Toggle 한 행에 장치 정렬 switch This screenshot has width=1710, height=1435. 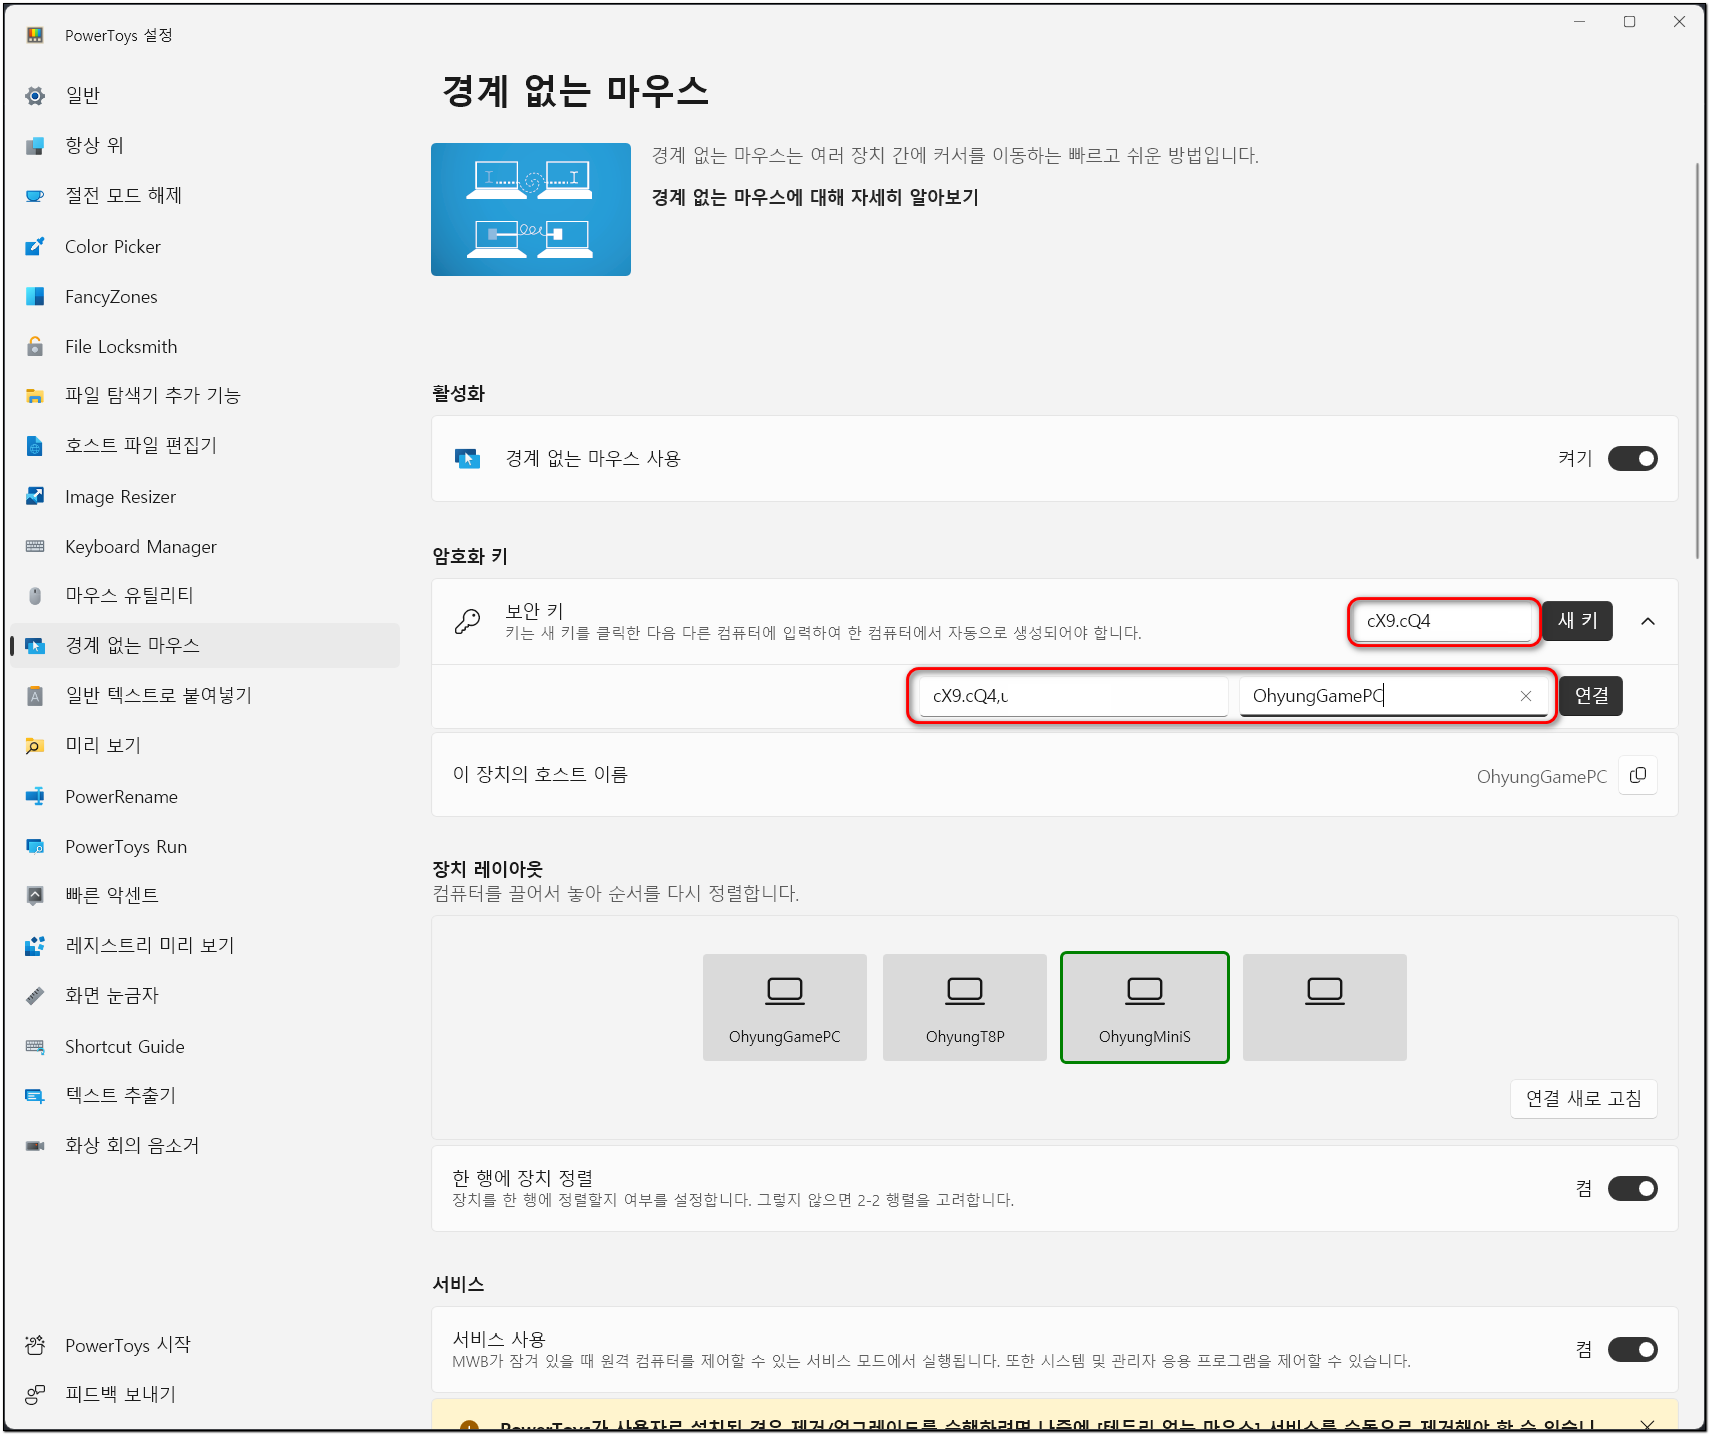click(1632, 1188)
